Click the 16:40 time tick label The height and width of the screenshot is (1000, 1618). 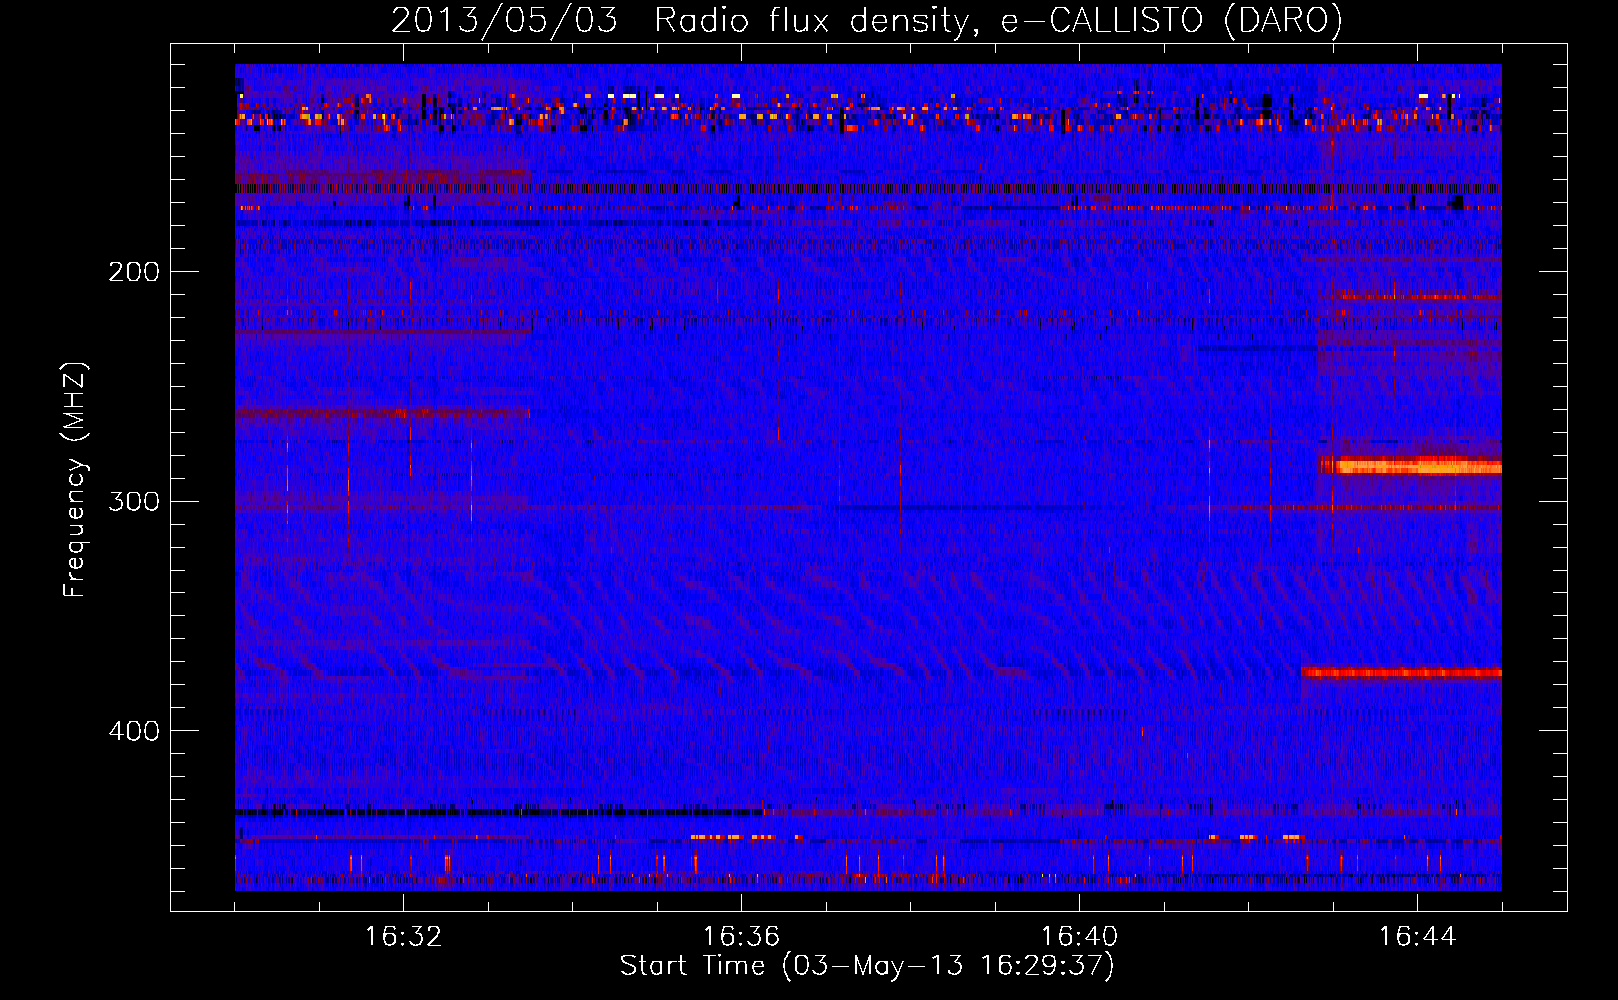click(1079, 936)
